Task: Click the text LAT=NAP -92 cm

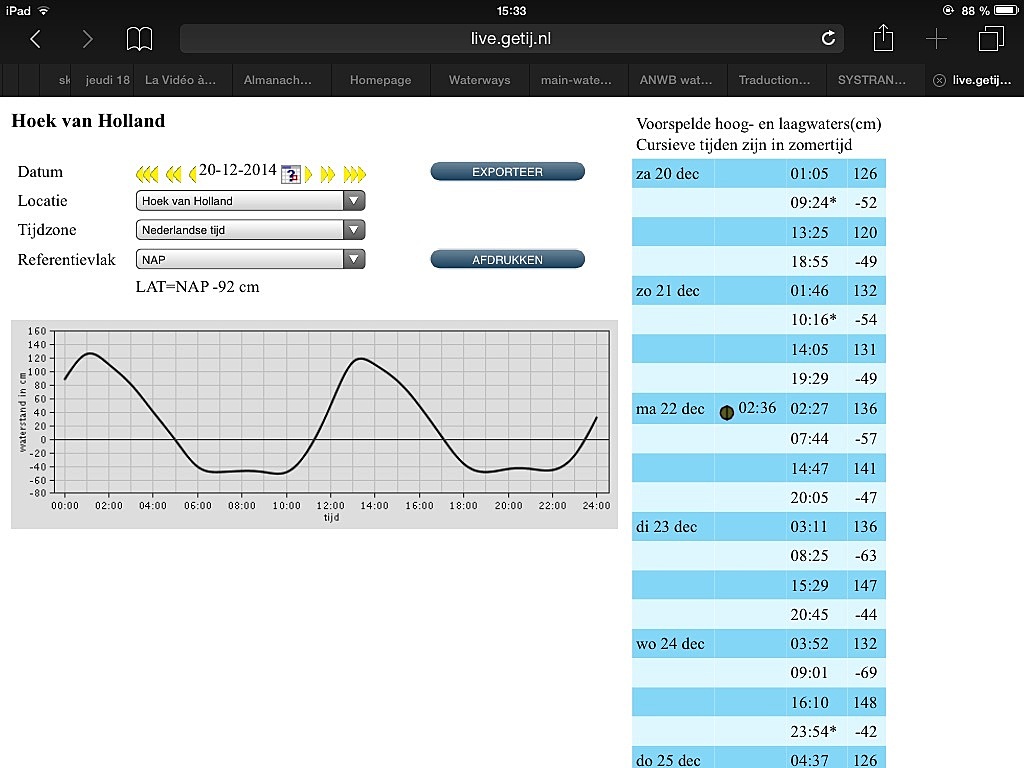Action: click(197, 287)
